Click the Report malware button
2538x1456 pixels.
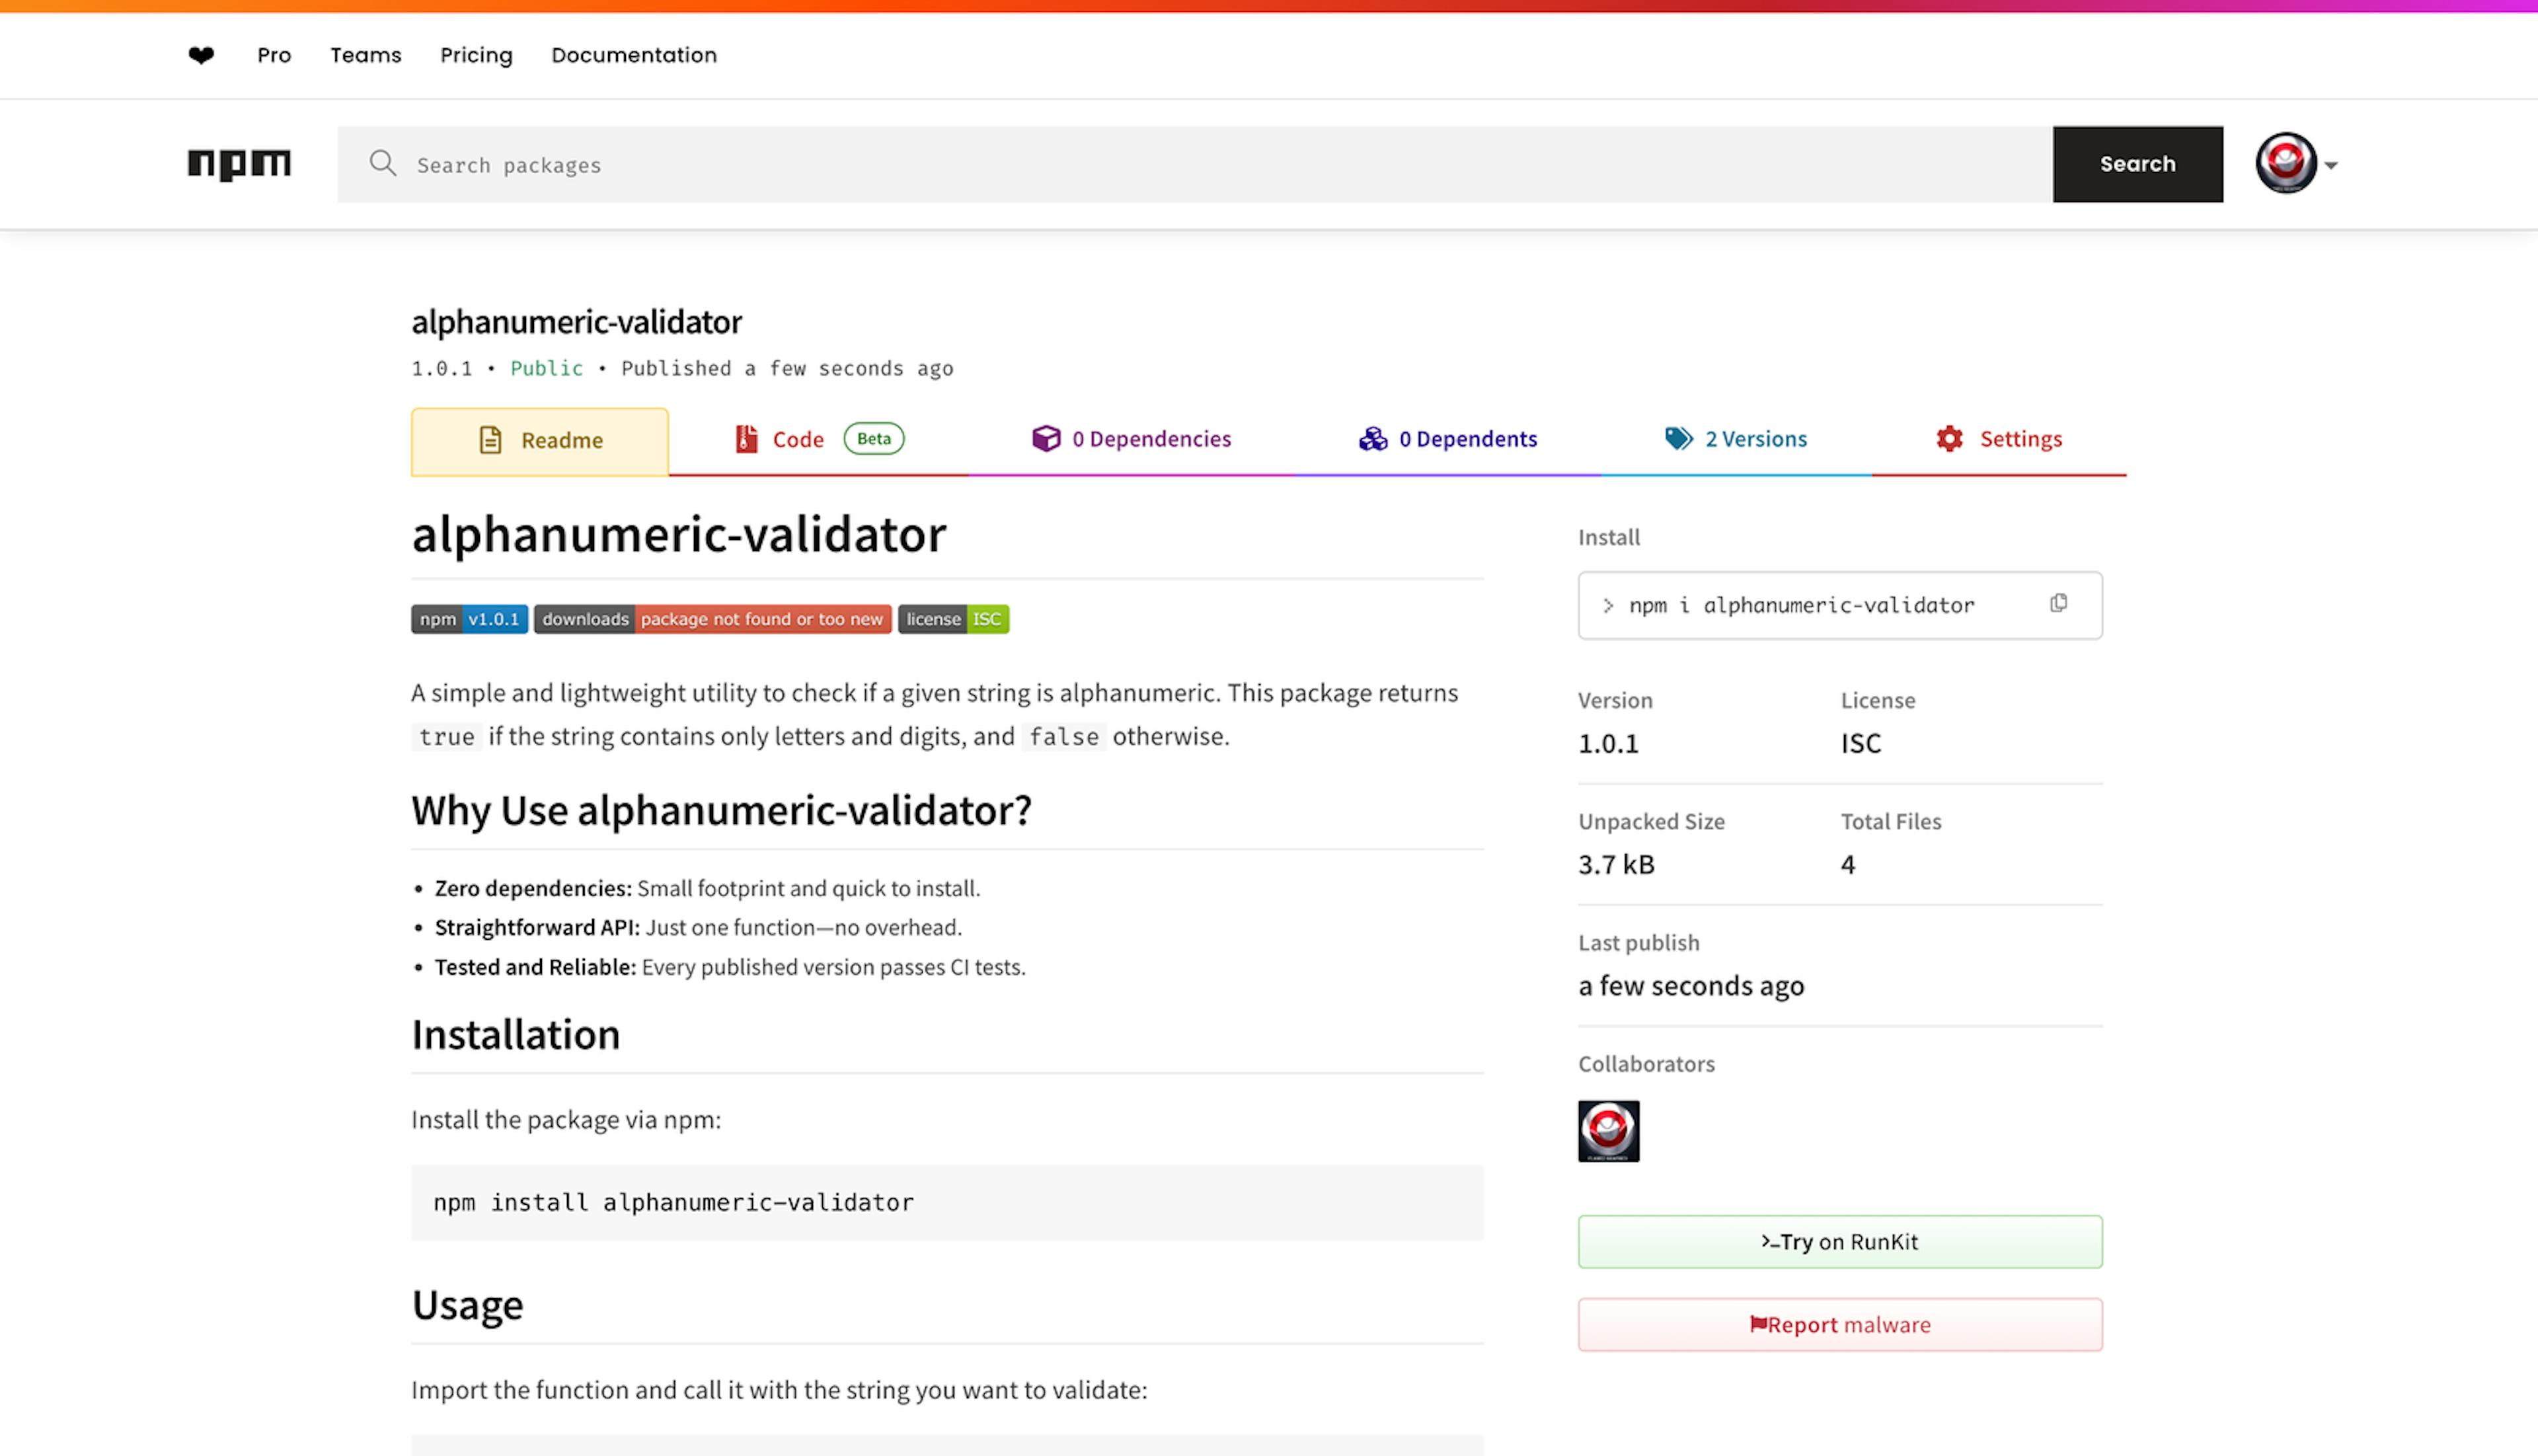tap(1839, 1325)
